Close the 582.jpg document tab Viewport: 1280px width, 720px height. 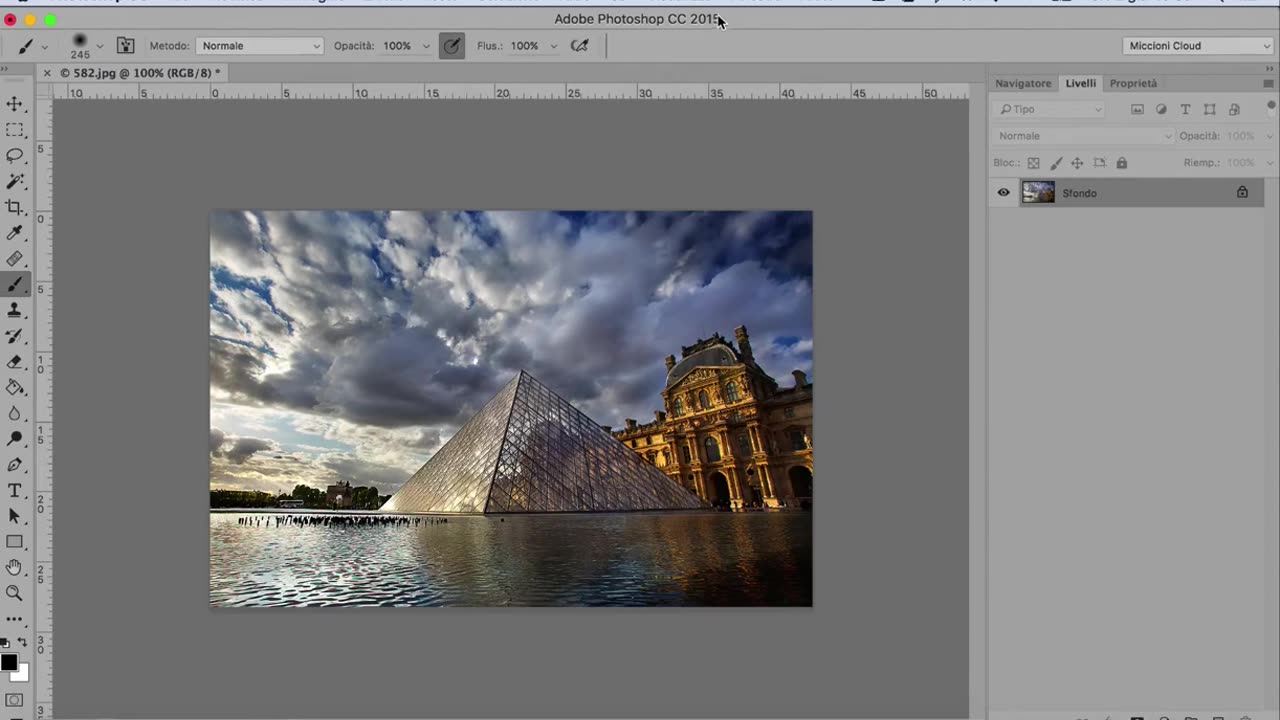tap(46, 72)
